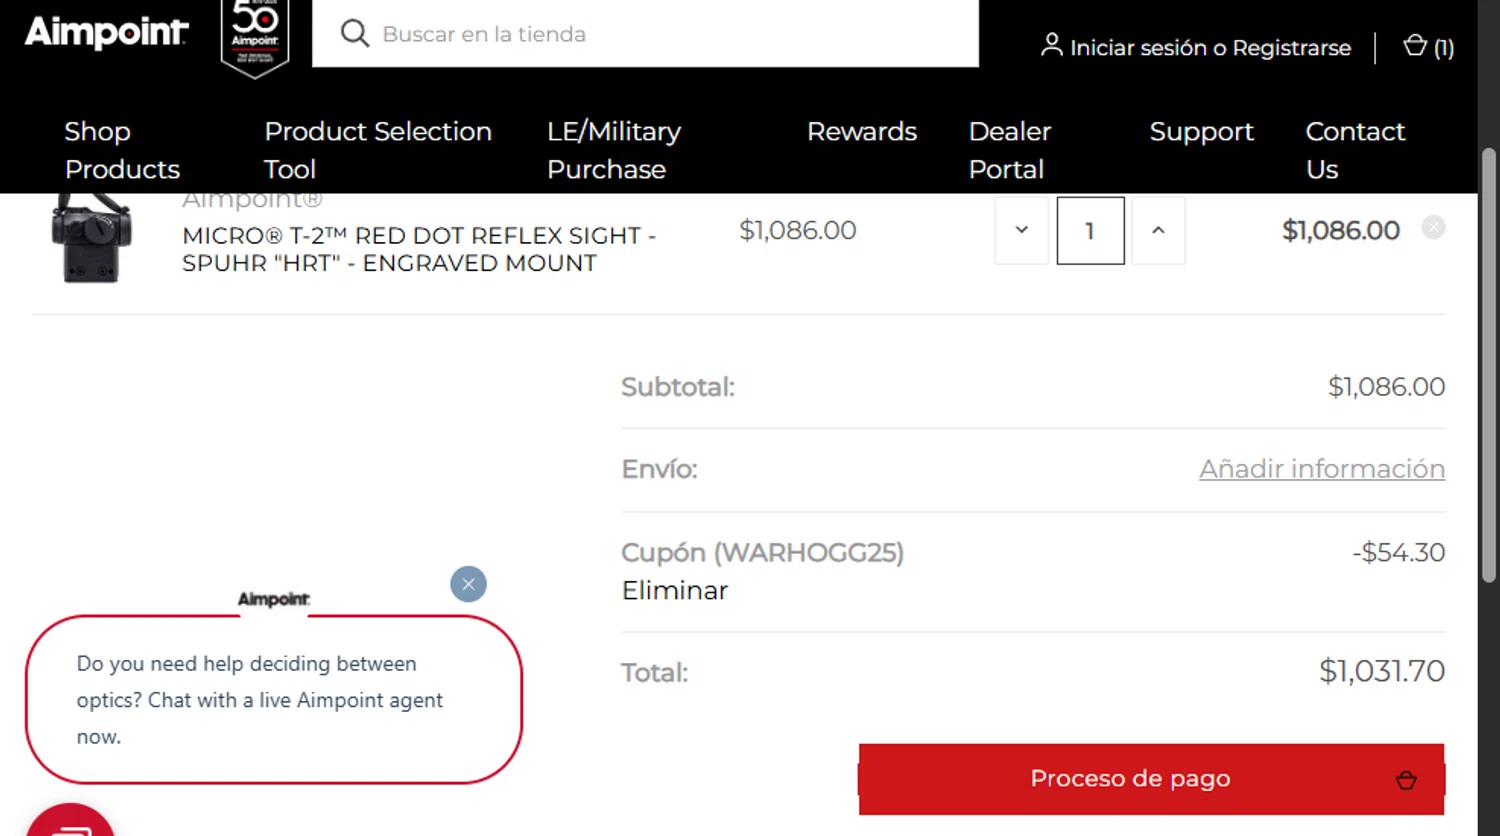The height and width of the screenshot is (836, 1500).
Task: Click the magnifying glass search icon
Action: (x=354, y=34)
